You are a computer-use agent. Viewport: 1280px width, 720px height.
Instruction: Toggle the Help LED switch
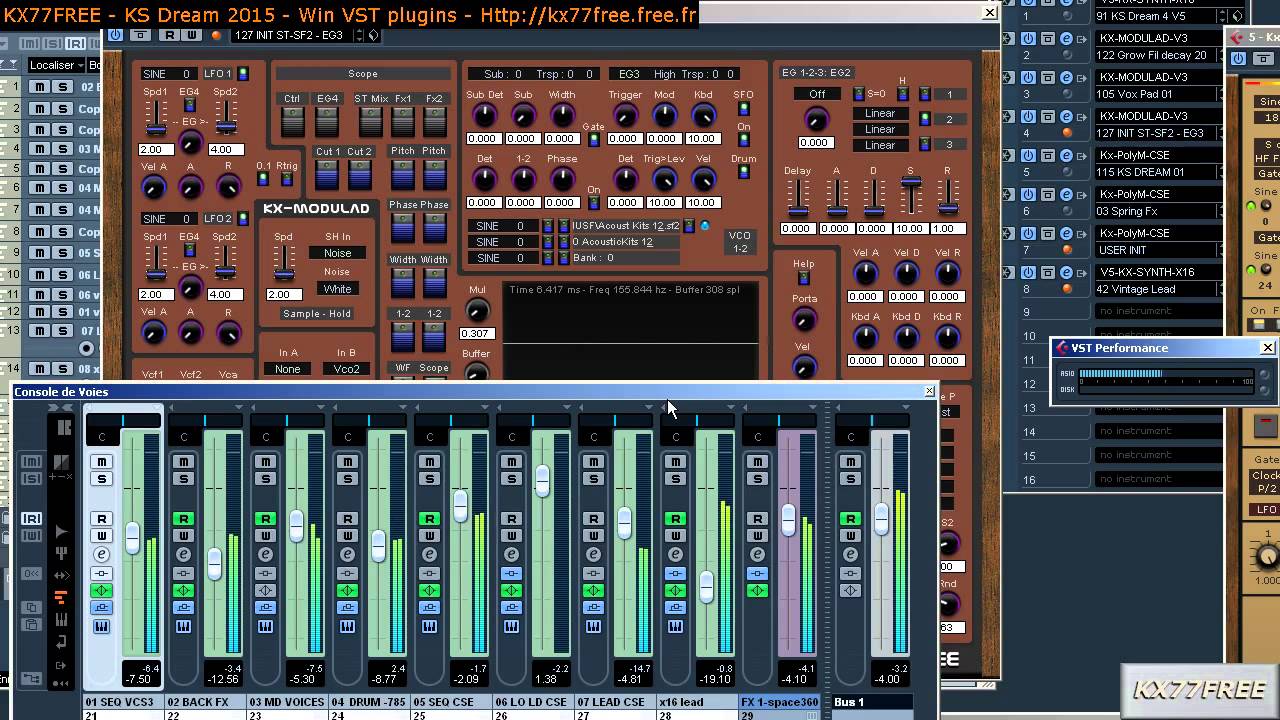803,278
